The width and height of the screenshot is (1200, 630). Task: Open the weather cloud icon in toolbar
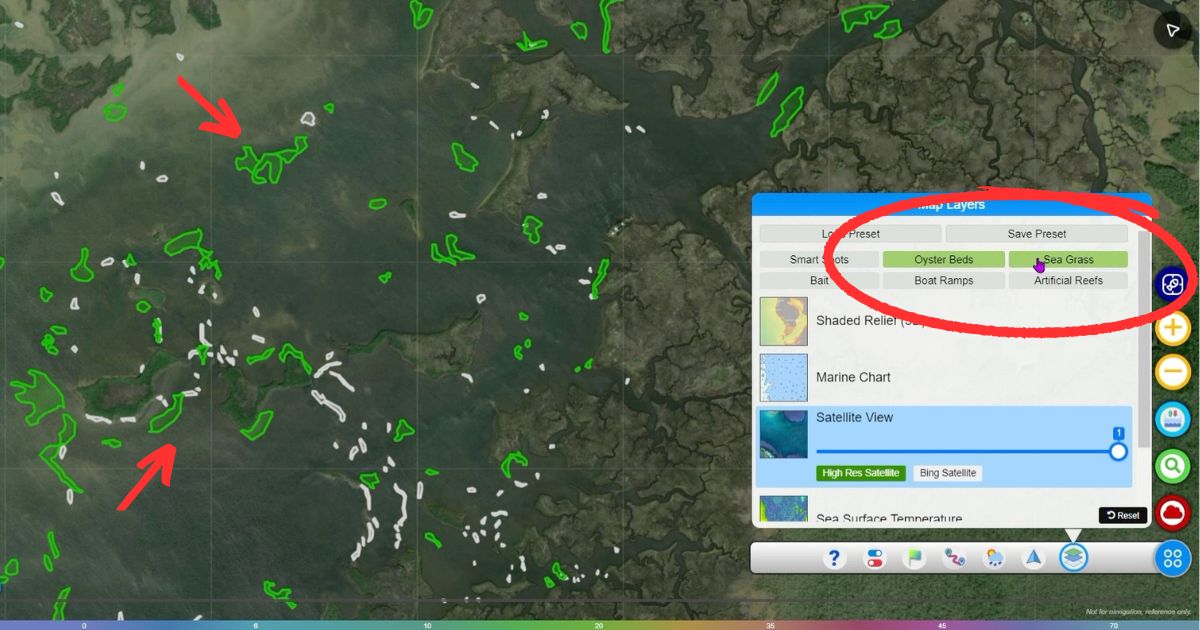(x=994, y=558)
